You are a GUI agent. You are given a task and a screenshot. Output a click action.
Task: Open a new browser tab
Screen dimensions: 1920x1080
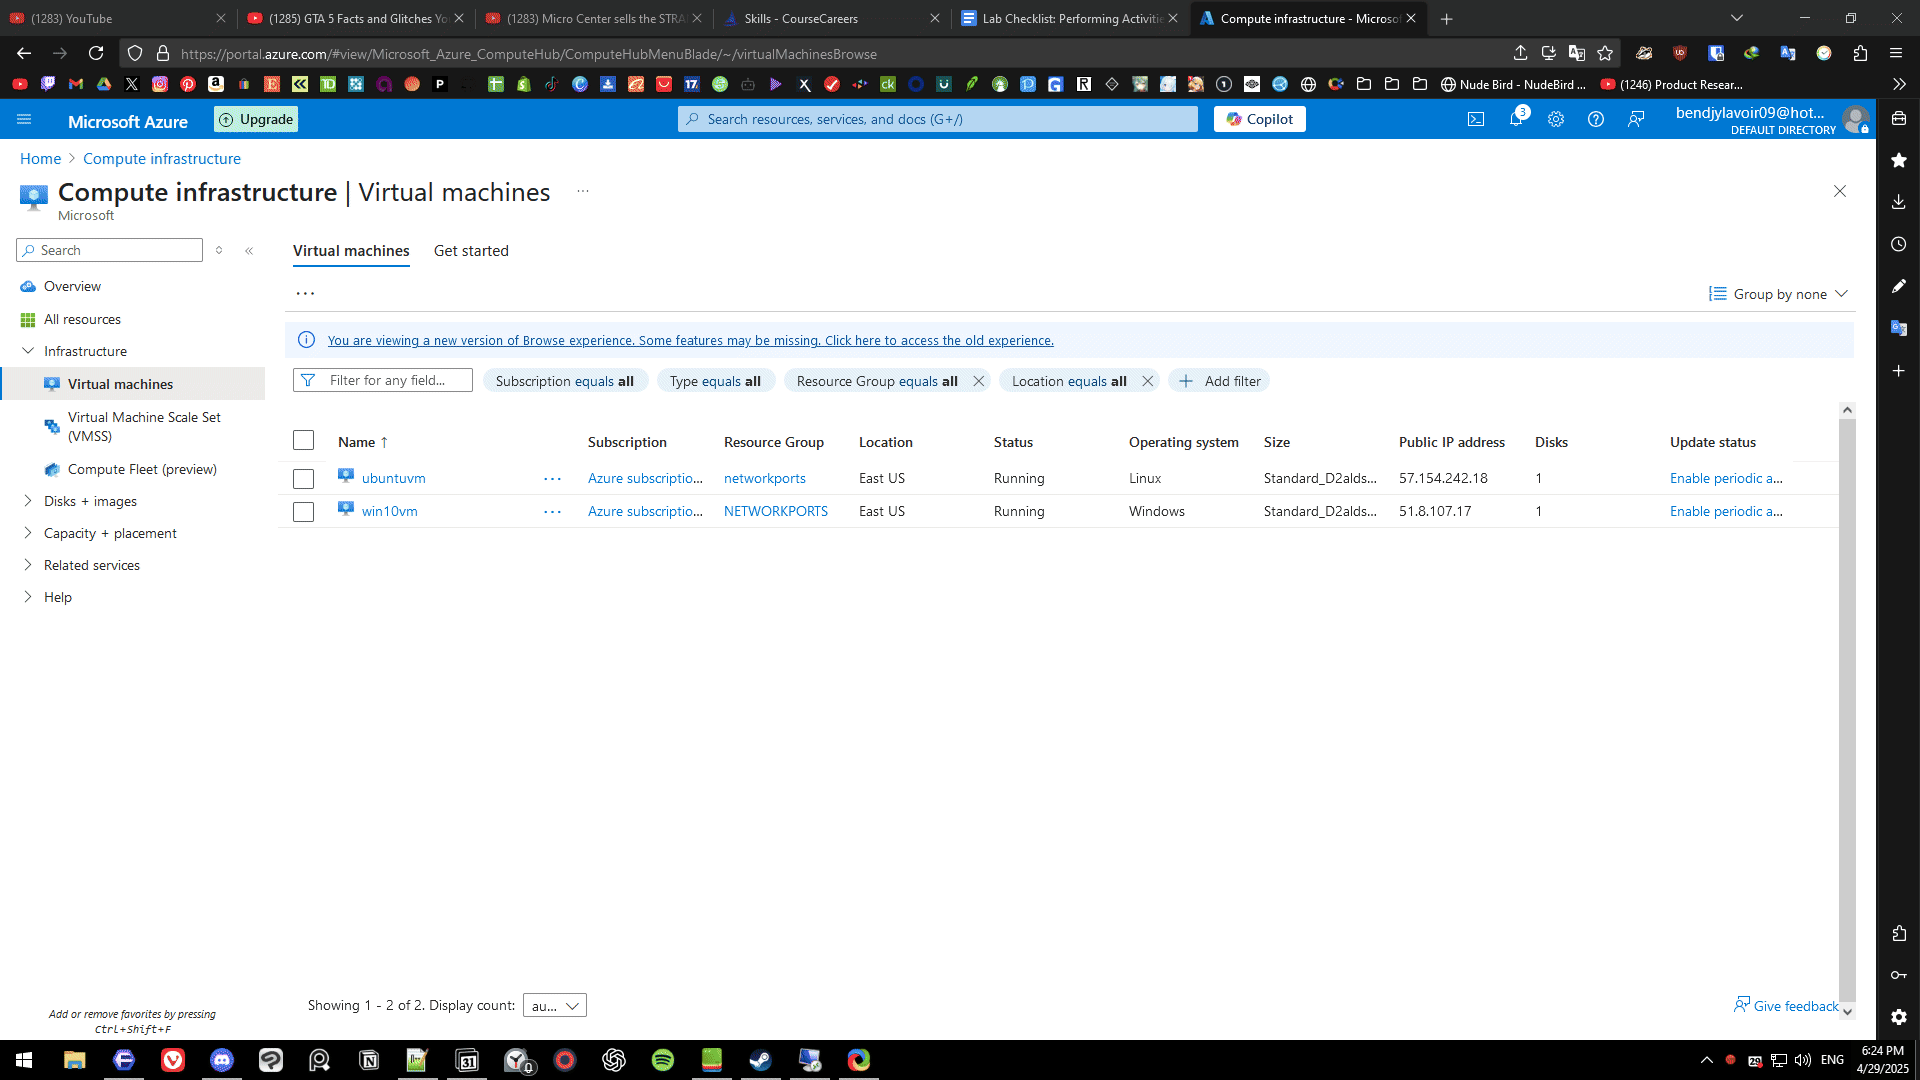[x=1446, y=18]
